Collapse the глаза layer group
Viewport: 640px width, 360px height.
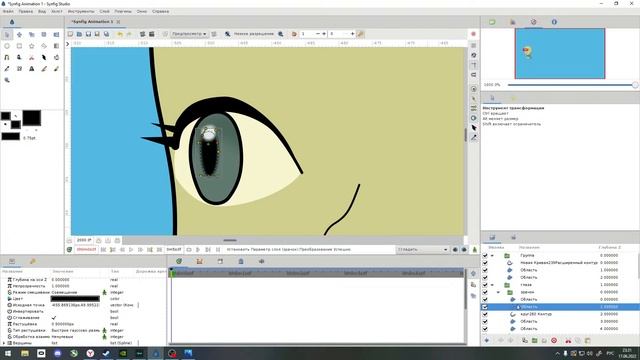coord(492,285)
